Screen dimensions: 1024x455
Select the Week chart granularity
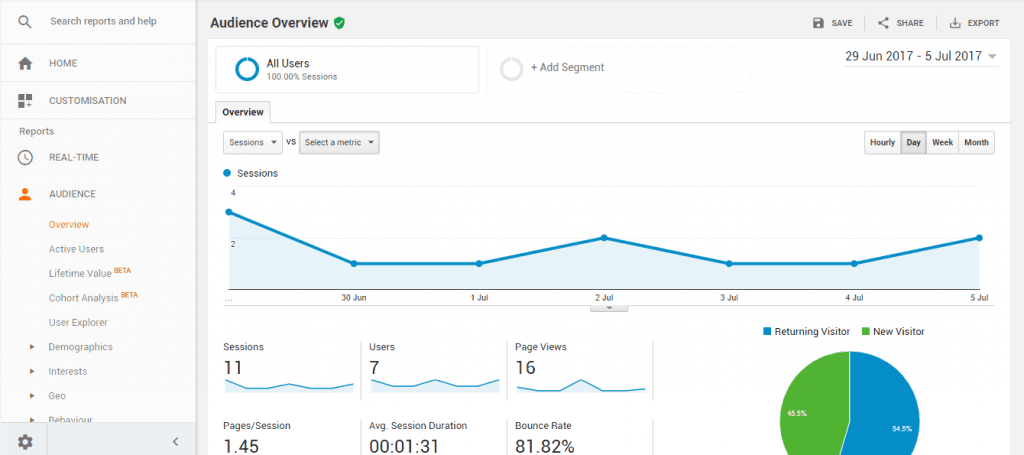tap(942, 142)
